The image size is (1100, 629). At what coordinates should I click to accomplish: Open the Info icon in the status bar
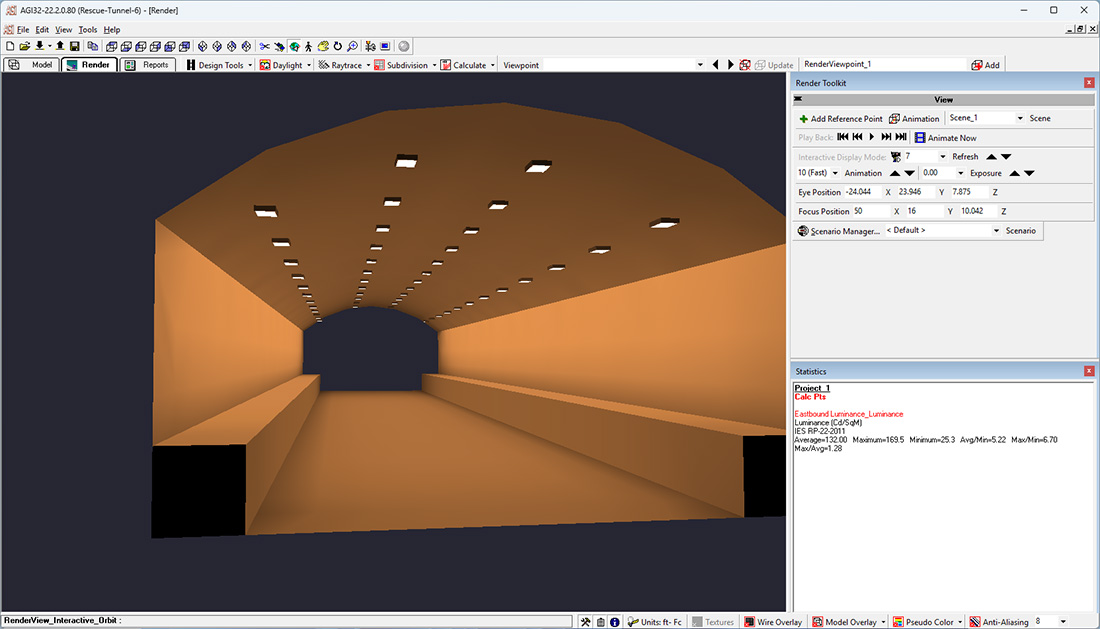coord(615,622)
